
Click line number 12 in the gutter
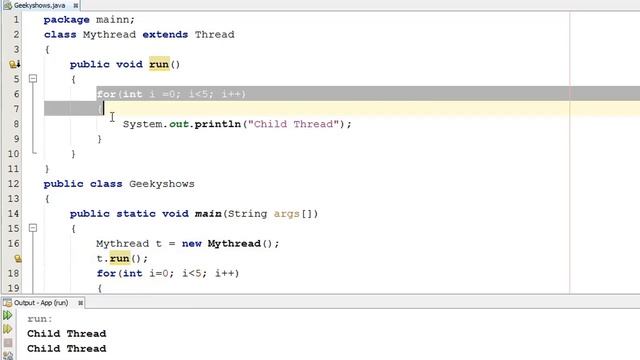pos(13,184)
